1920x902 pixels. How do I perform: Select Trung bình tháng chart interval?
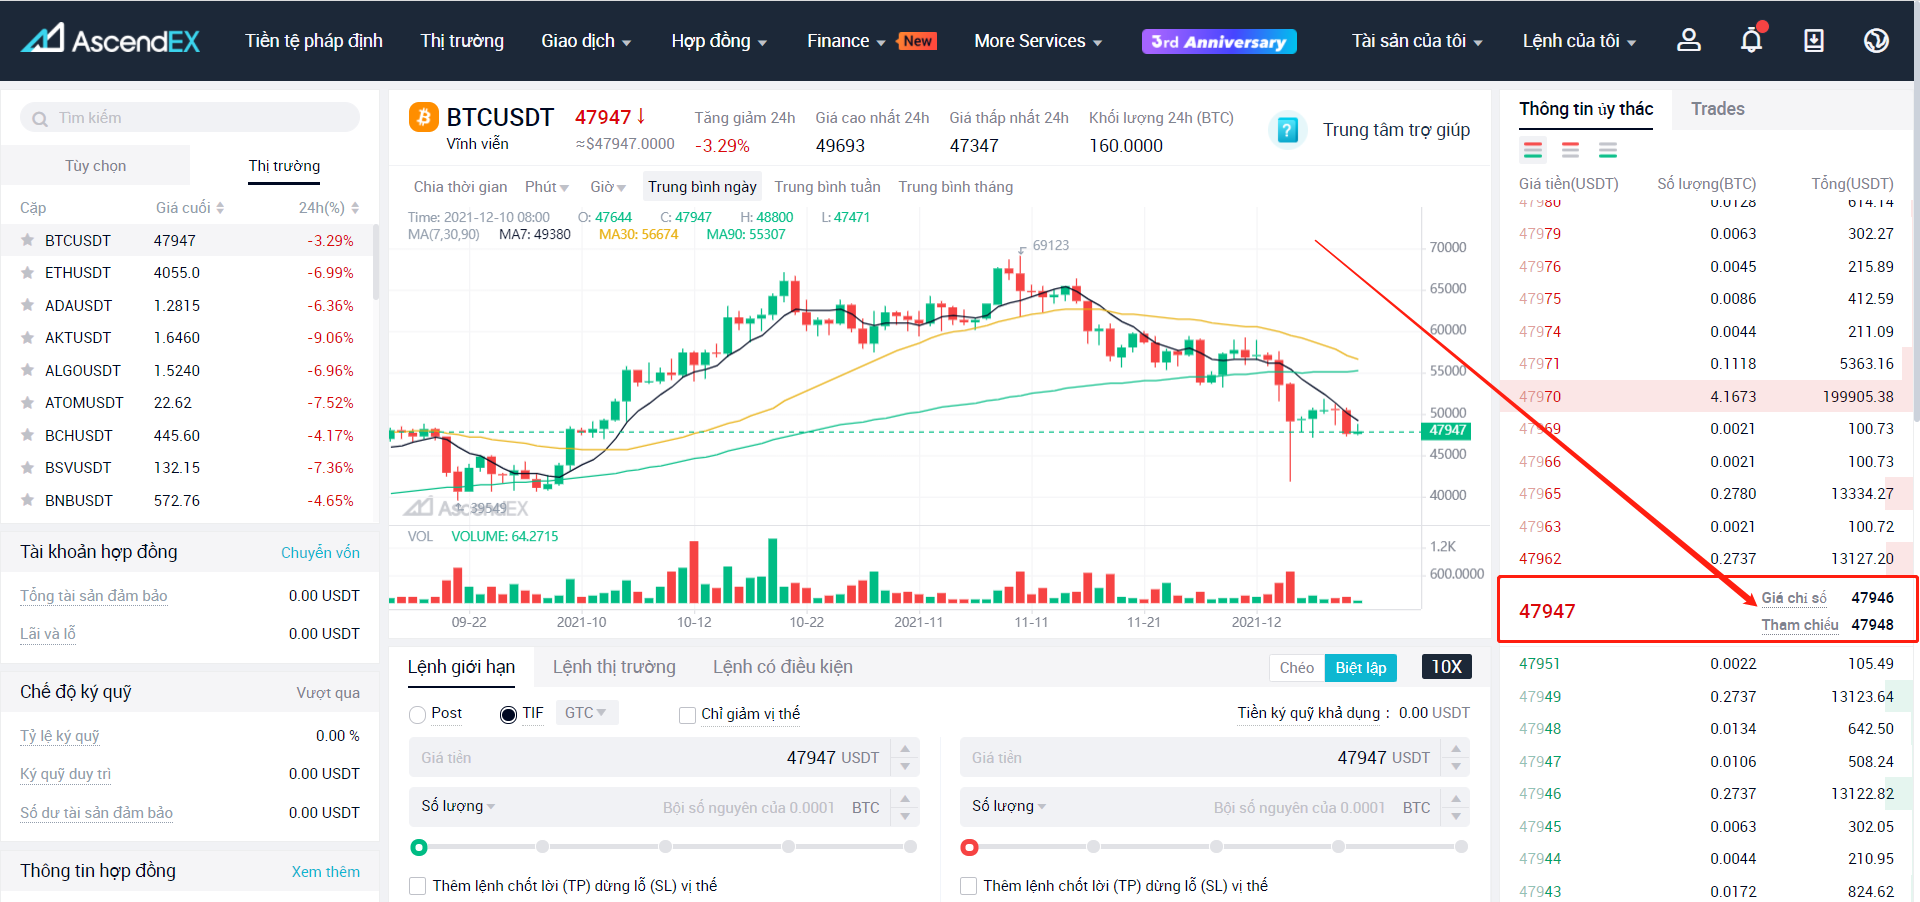click(955, 187)
